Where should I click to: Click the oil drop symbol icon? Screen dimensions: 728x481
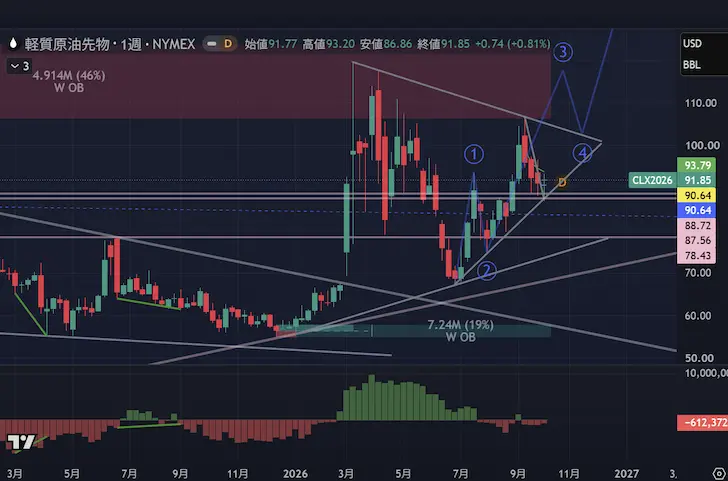13,44
